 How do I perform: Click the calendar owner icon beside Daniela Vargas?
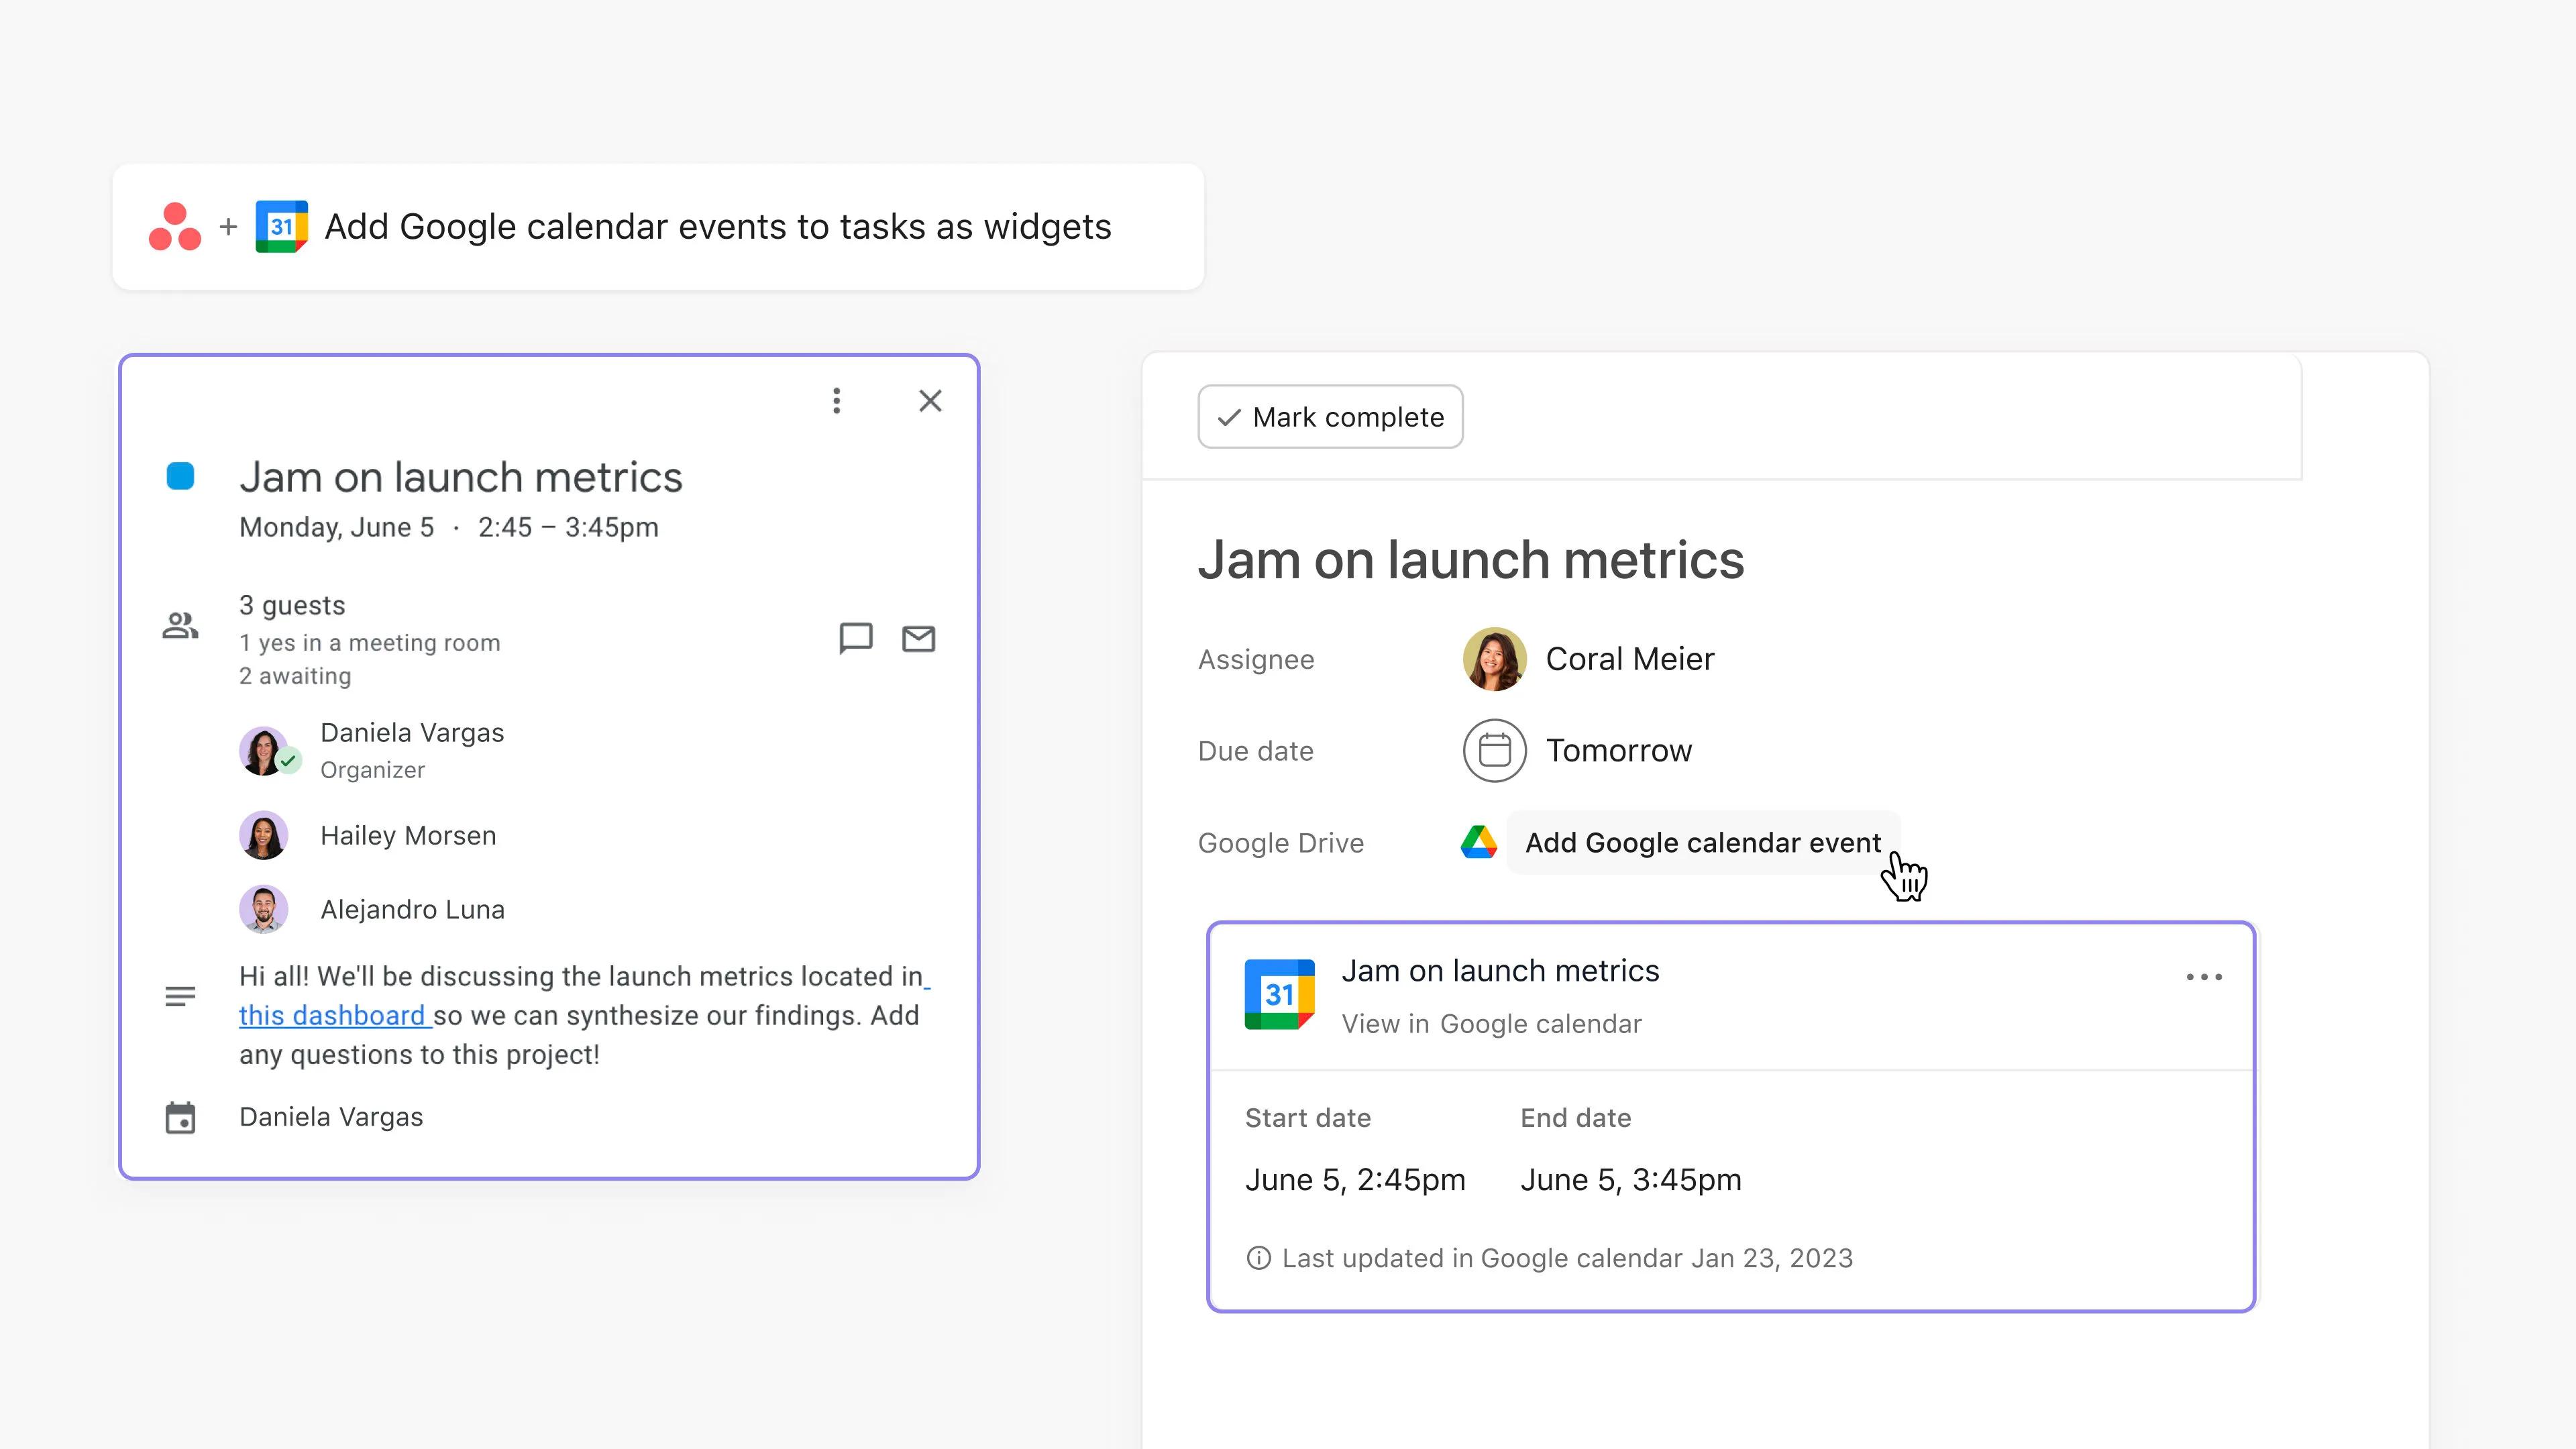click(x=180, y=1117)
